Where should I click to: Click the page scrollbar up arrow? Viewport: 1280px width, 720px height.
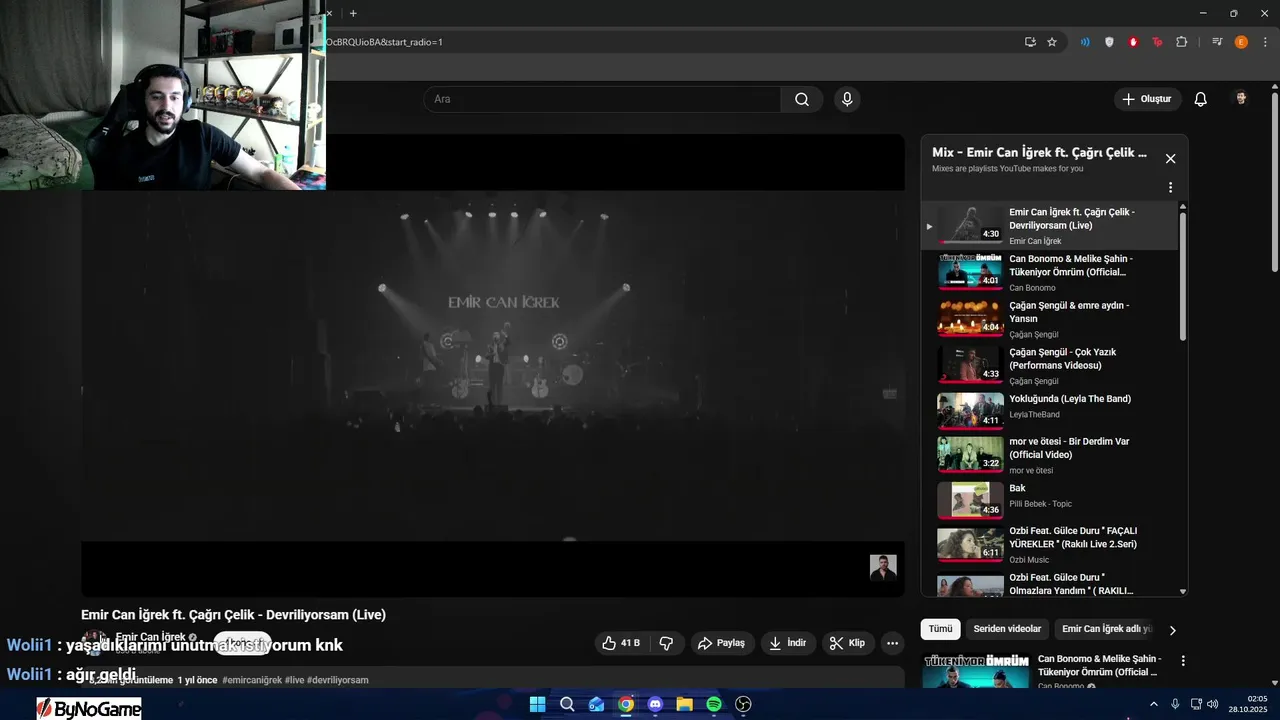pyautogui.click(x=1274, y=88)
